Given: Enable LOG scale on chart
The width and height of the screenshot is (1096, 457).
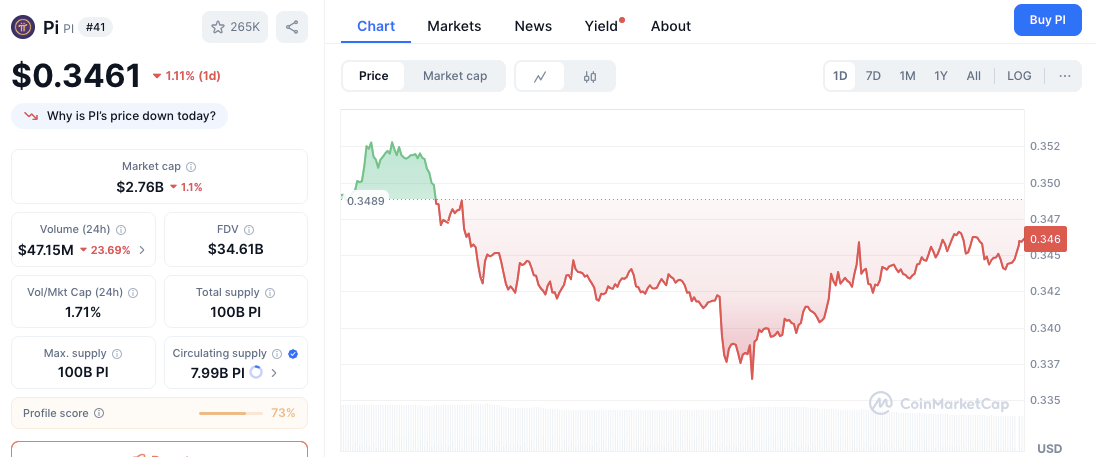Looking at the screenshot, I should (1019, 76).
